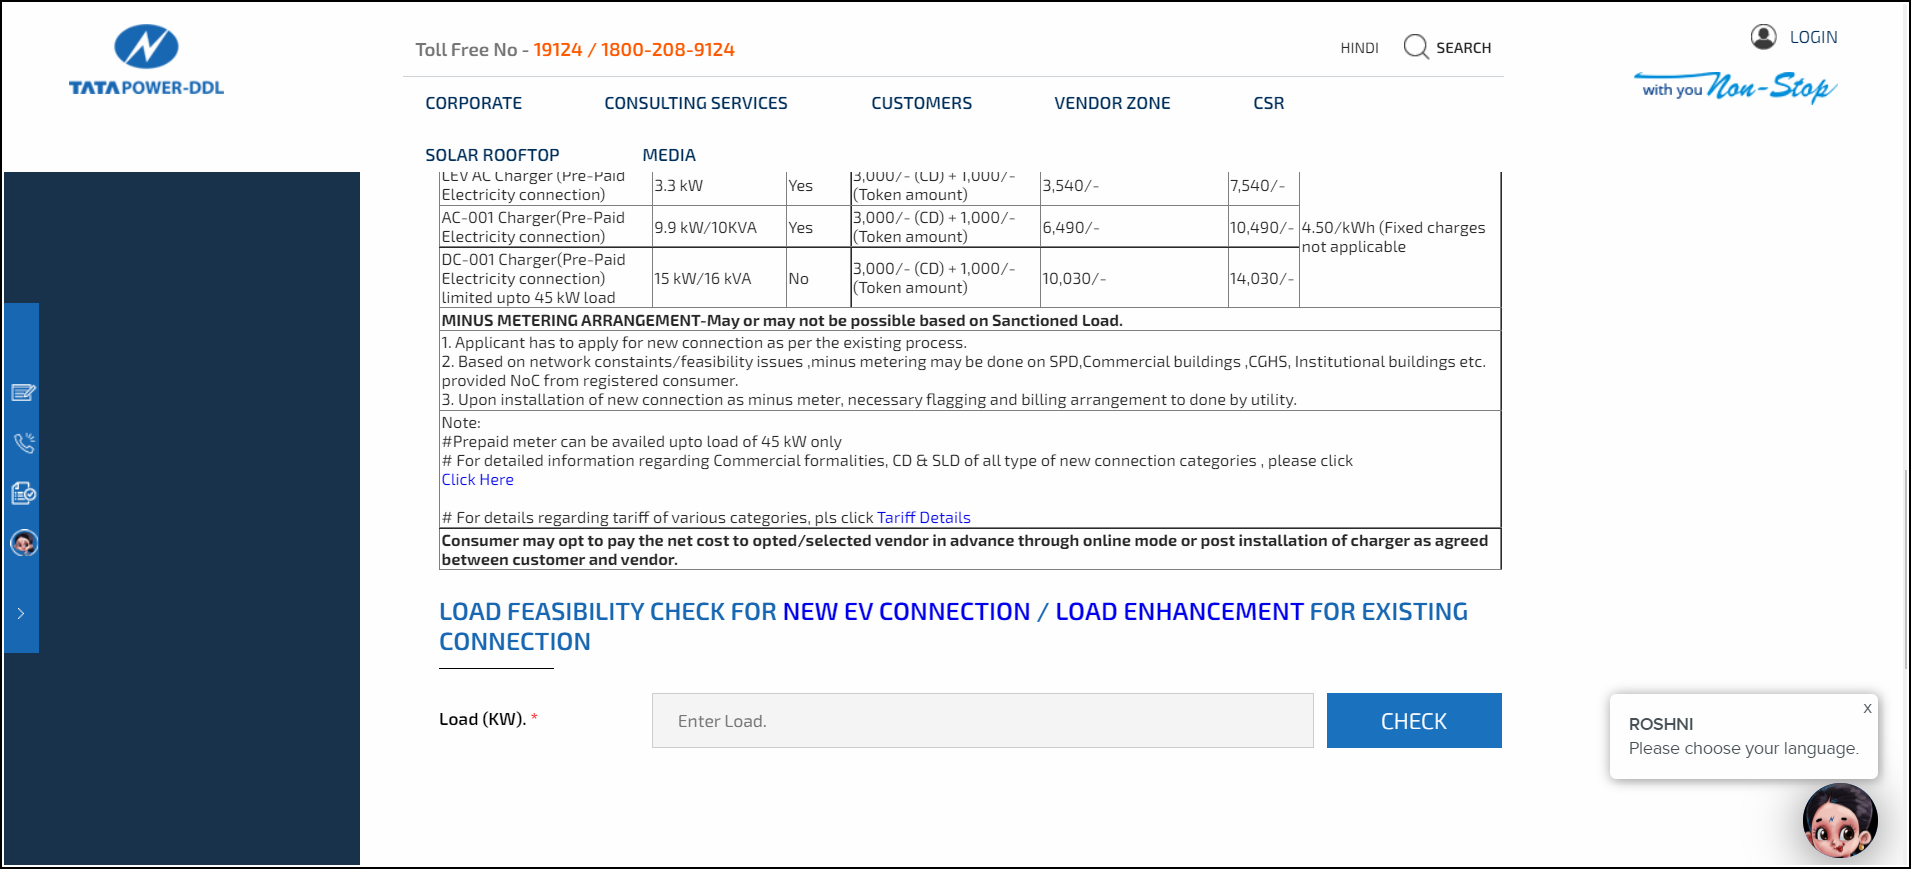Click '#Prepaid meter can be availed' note
This screenshot has height=869, width=1911.
(x=641, y=442)
